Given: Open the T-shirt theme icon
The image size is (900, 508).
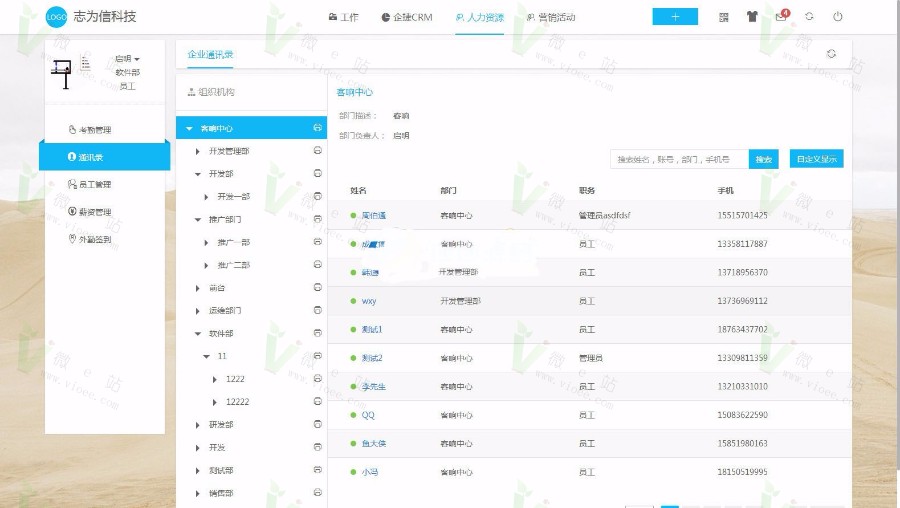Looking at the screenshot, I should pos(752,17).
